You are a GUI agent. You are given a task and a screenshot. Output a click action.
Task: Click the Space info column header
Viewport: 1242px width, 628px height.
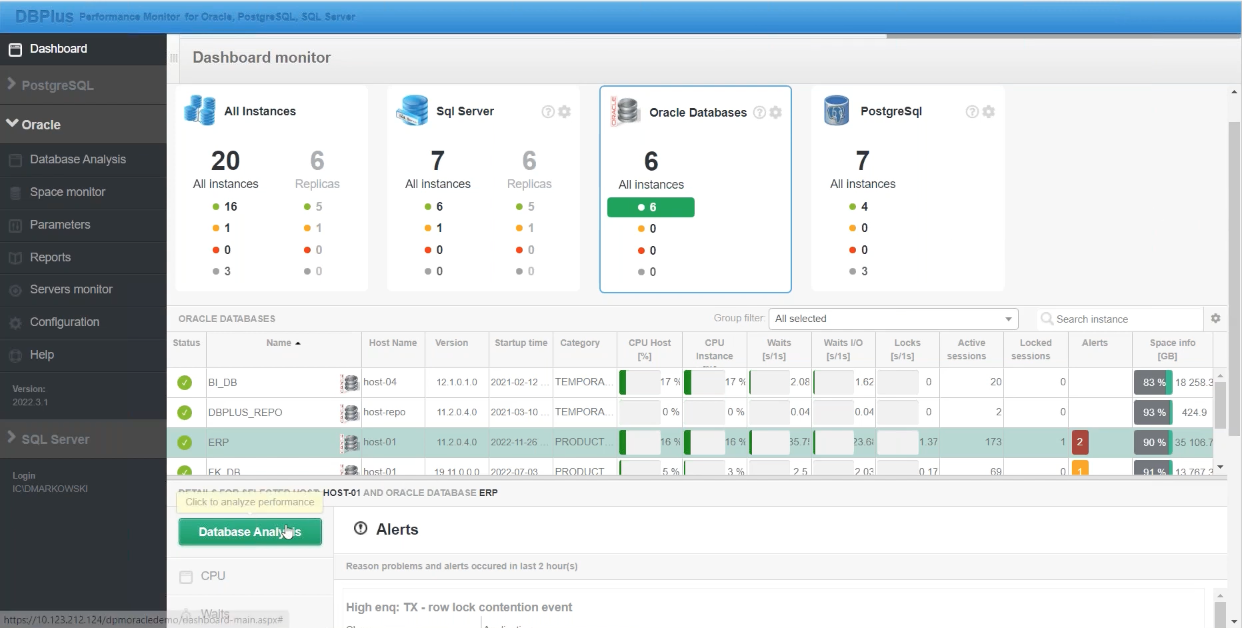[x=1173, y=349]
